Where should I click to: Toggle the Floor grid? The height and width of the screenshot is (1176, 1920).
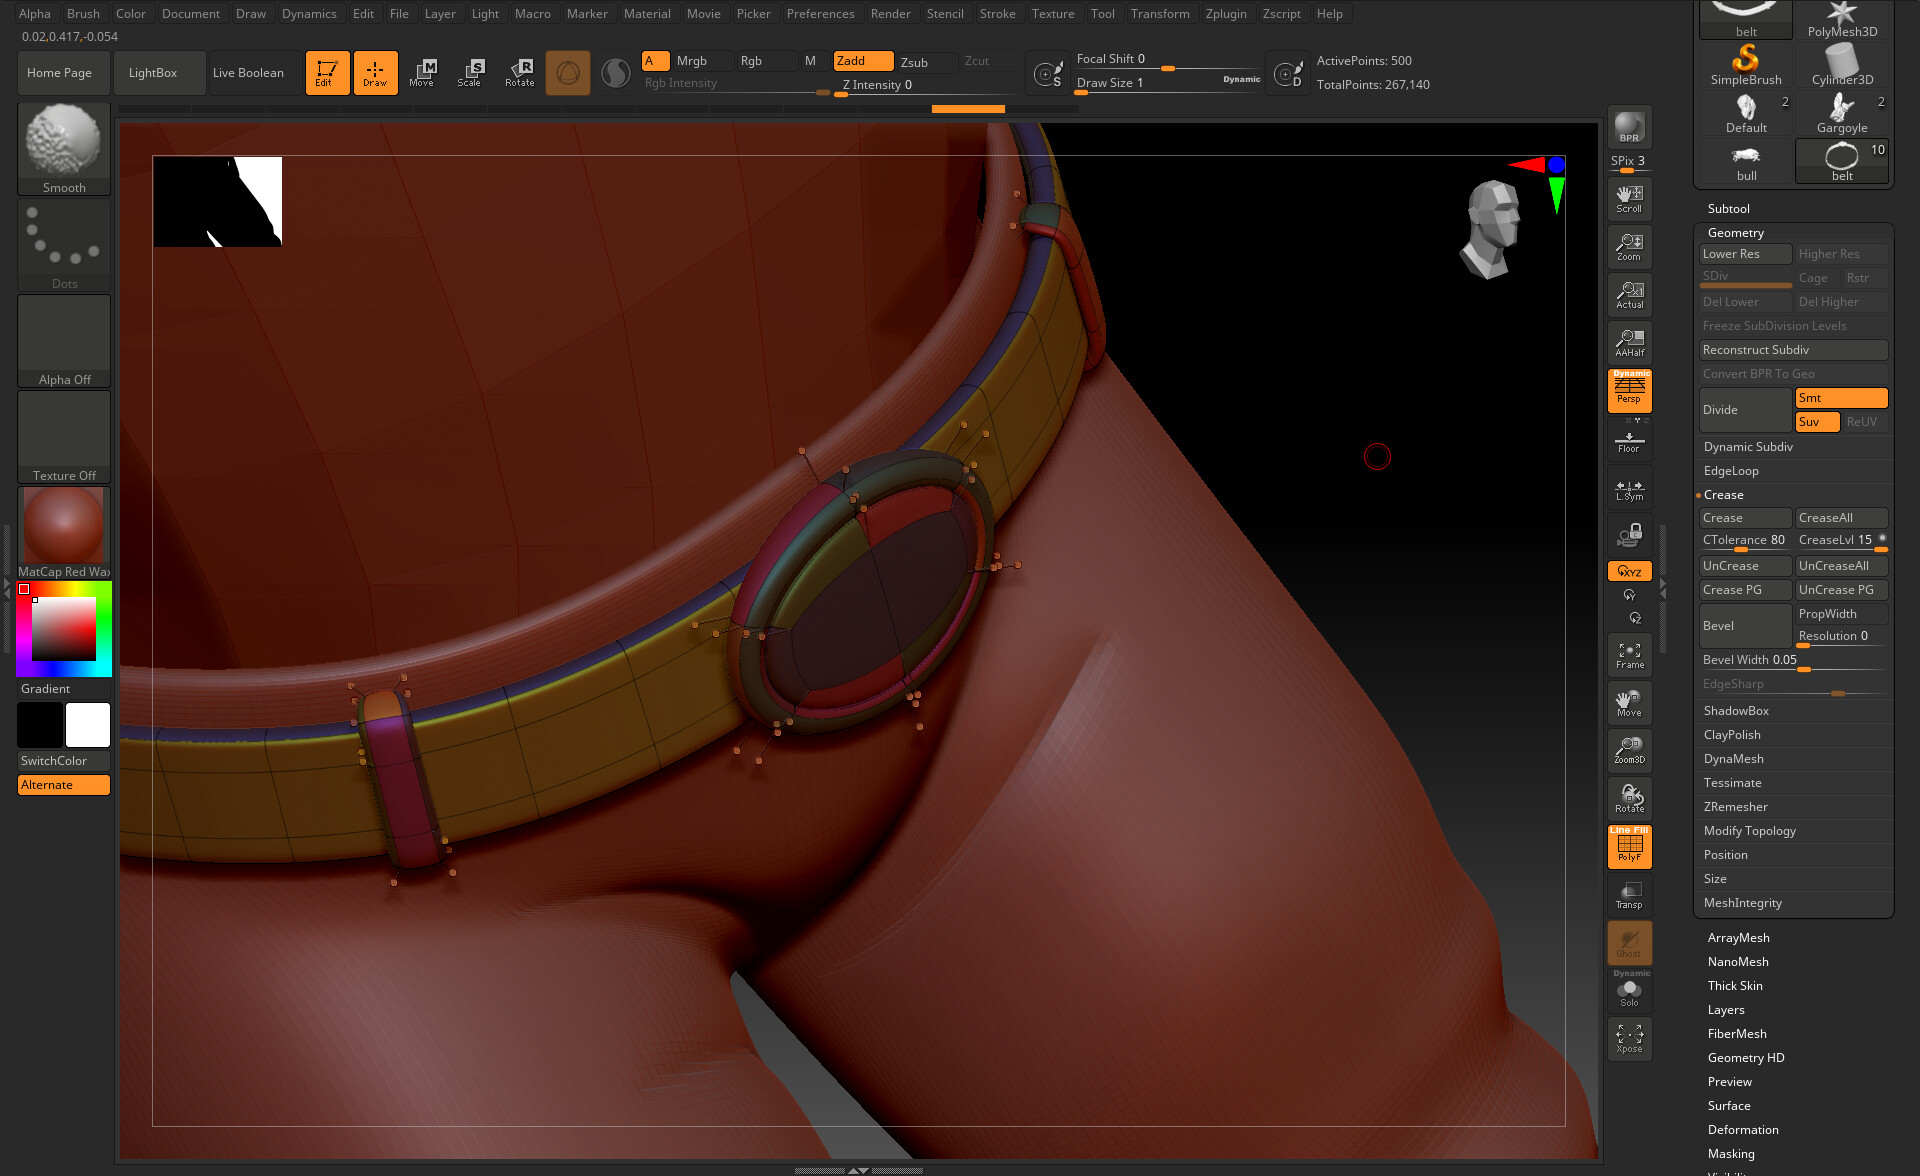1629,441
